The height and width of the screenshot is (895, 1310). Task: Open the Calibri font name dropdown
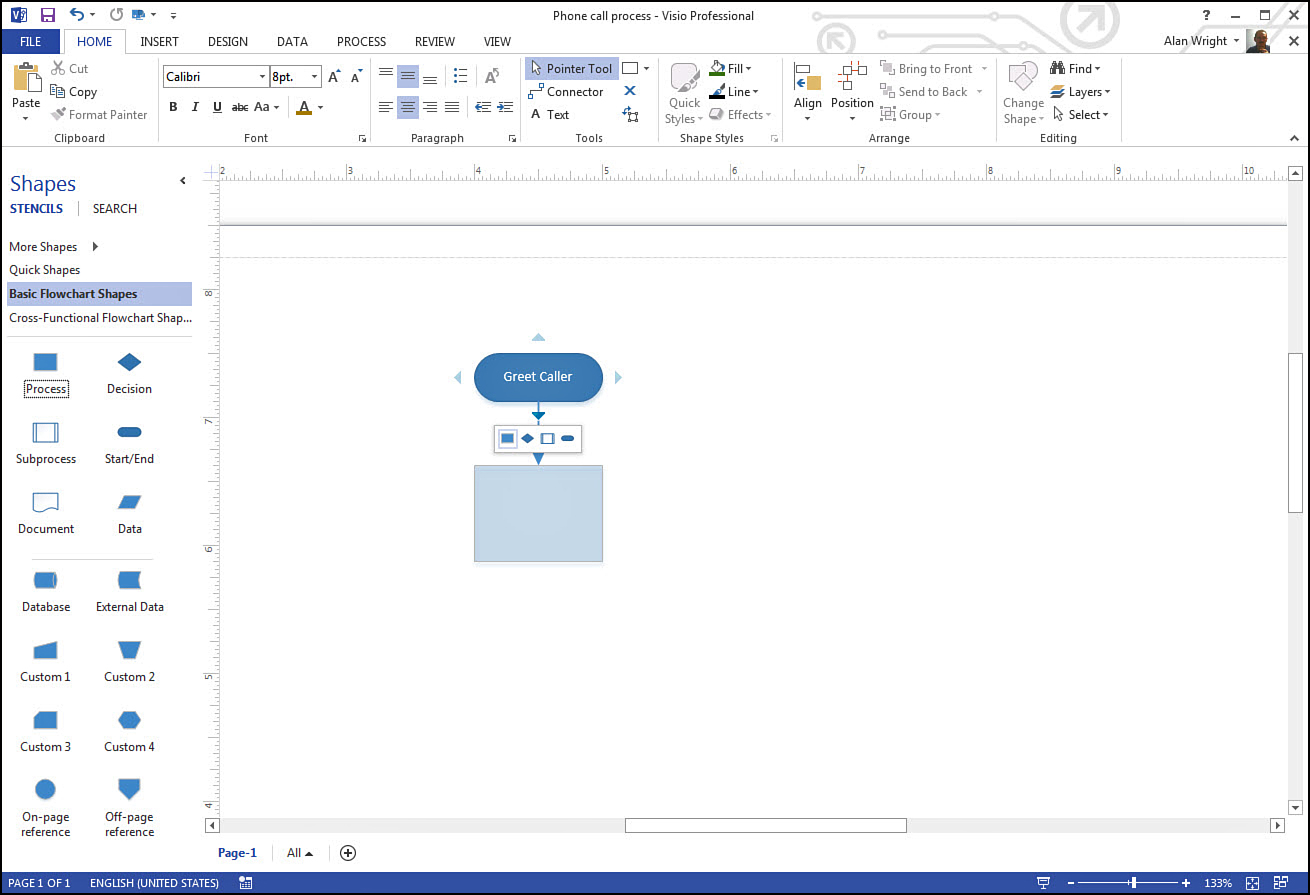(262, 77)
